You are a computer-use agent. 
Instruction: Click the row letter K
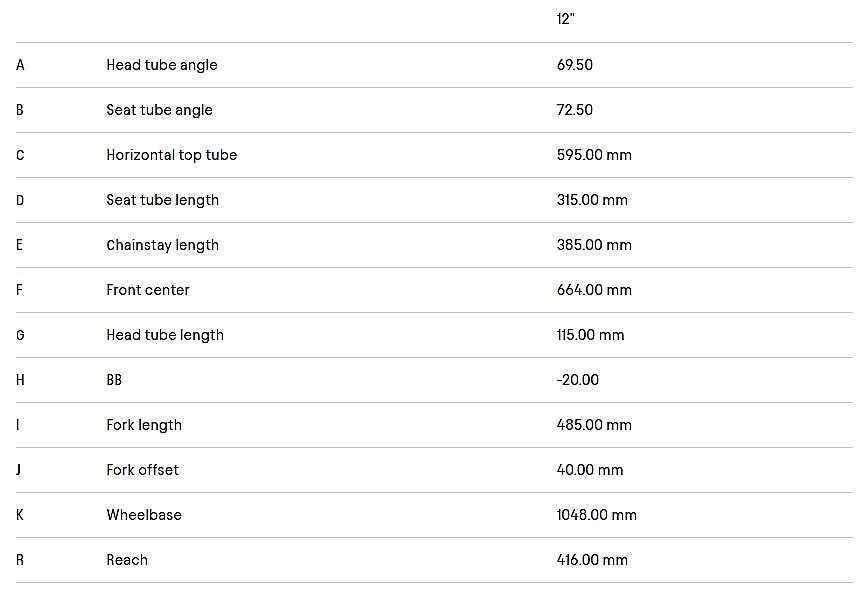(x=20, y=515)
